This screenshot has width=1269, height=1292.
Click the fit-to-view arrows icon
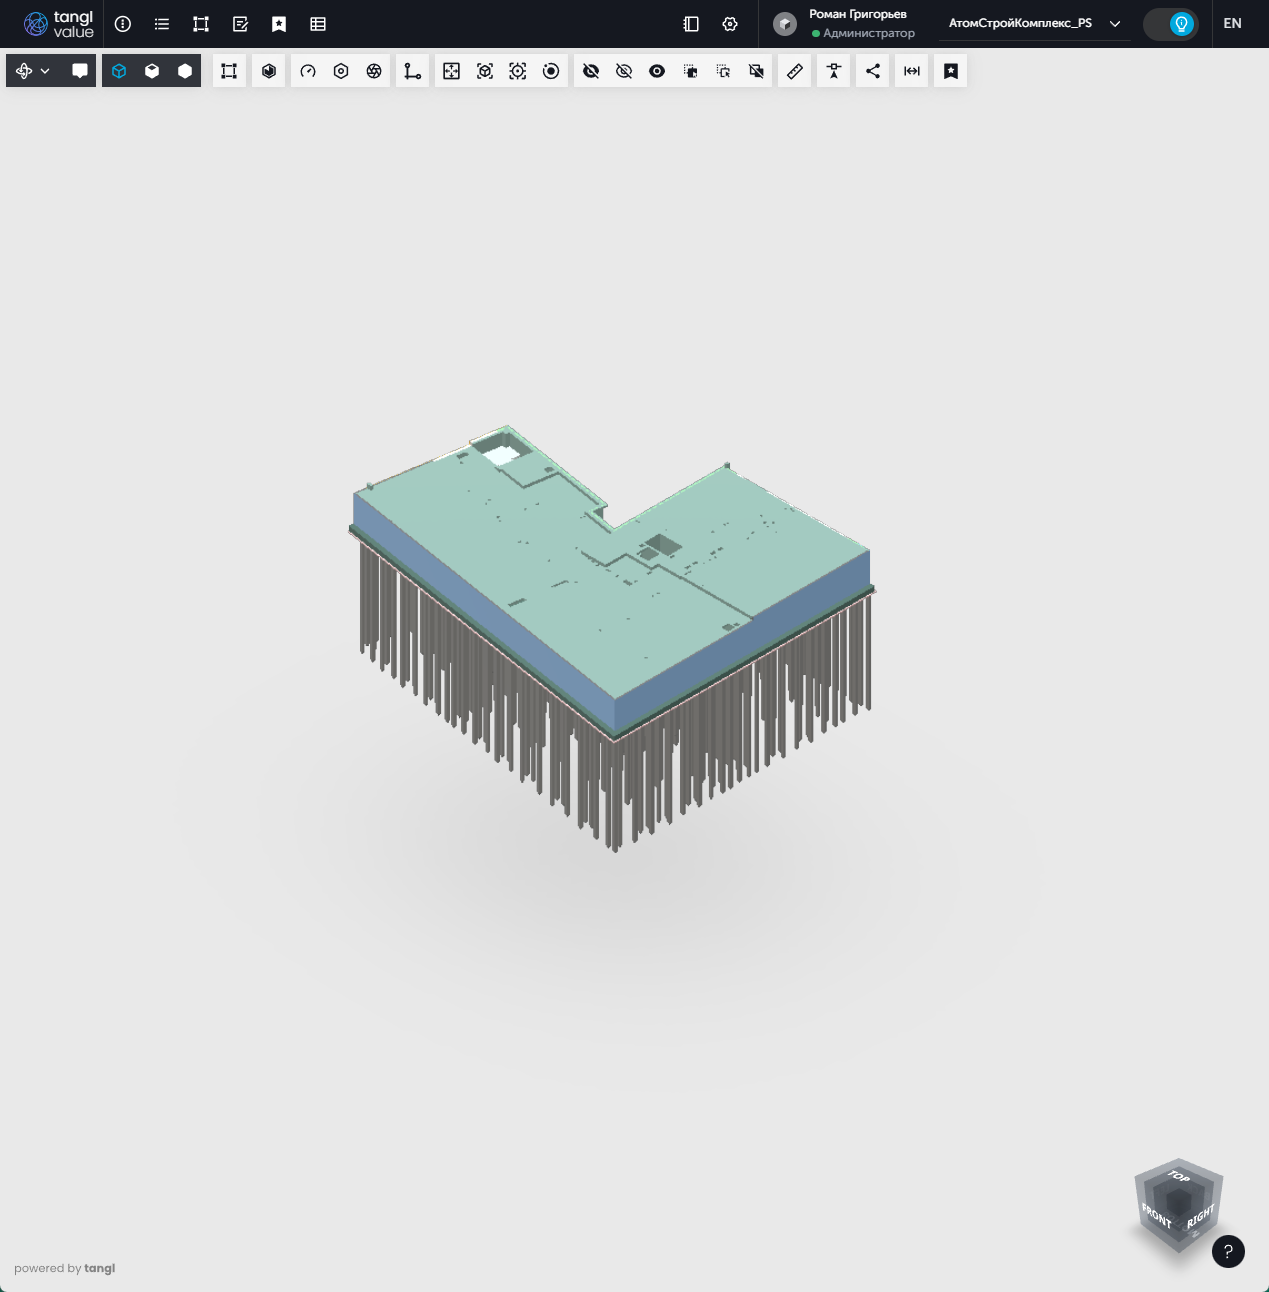(x=452, y=71)
